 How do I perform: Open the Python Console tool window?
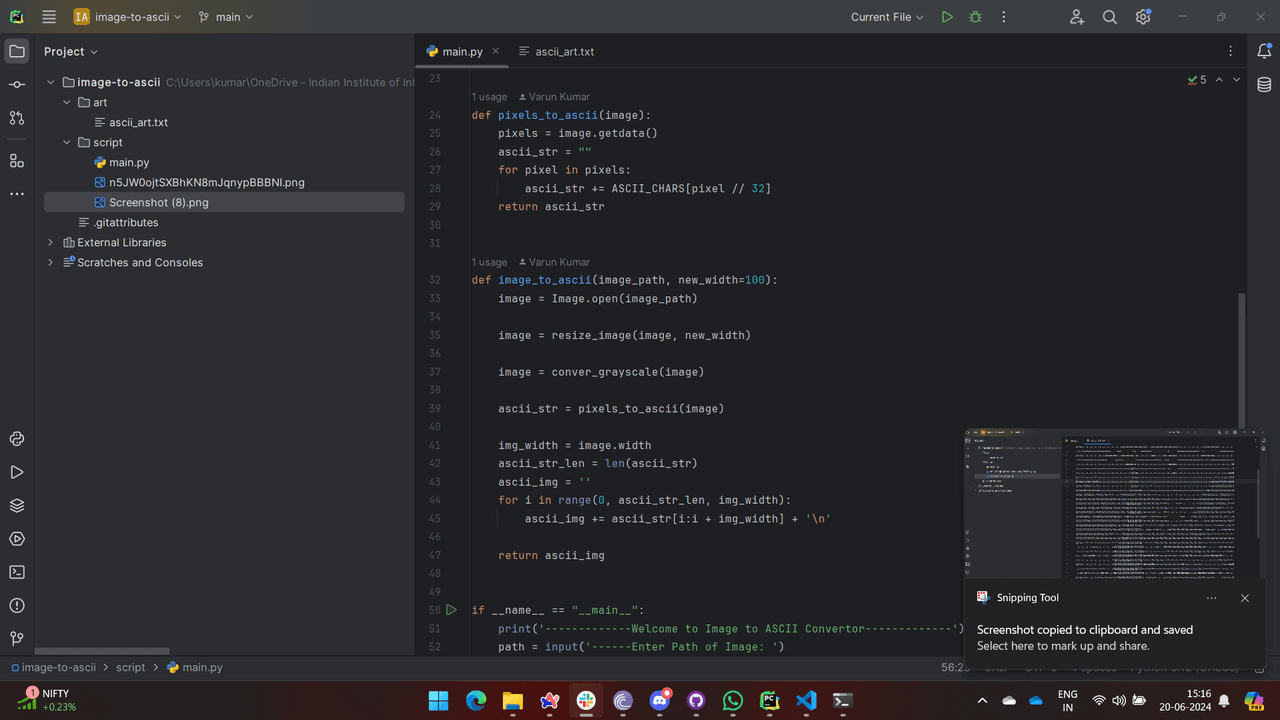click(17, 439)
